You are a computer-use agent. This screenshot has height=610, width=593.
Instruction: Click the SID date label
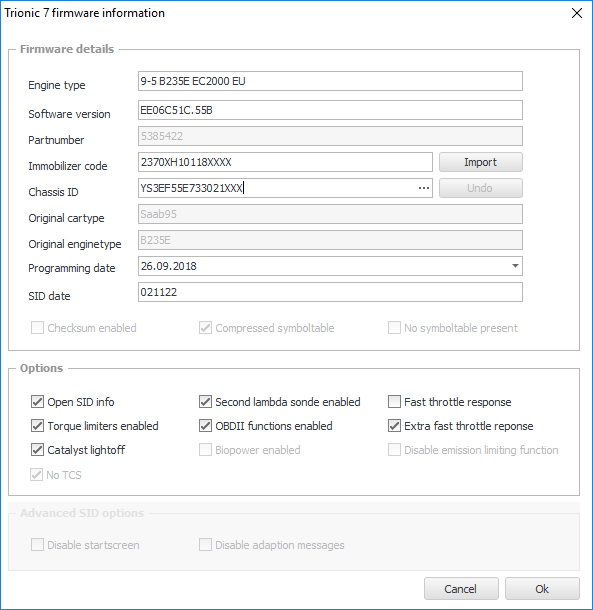[x=49, y=296]
